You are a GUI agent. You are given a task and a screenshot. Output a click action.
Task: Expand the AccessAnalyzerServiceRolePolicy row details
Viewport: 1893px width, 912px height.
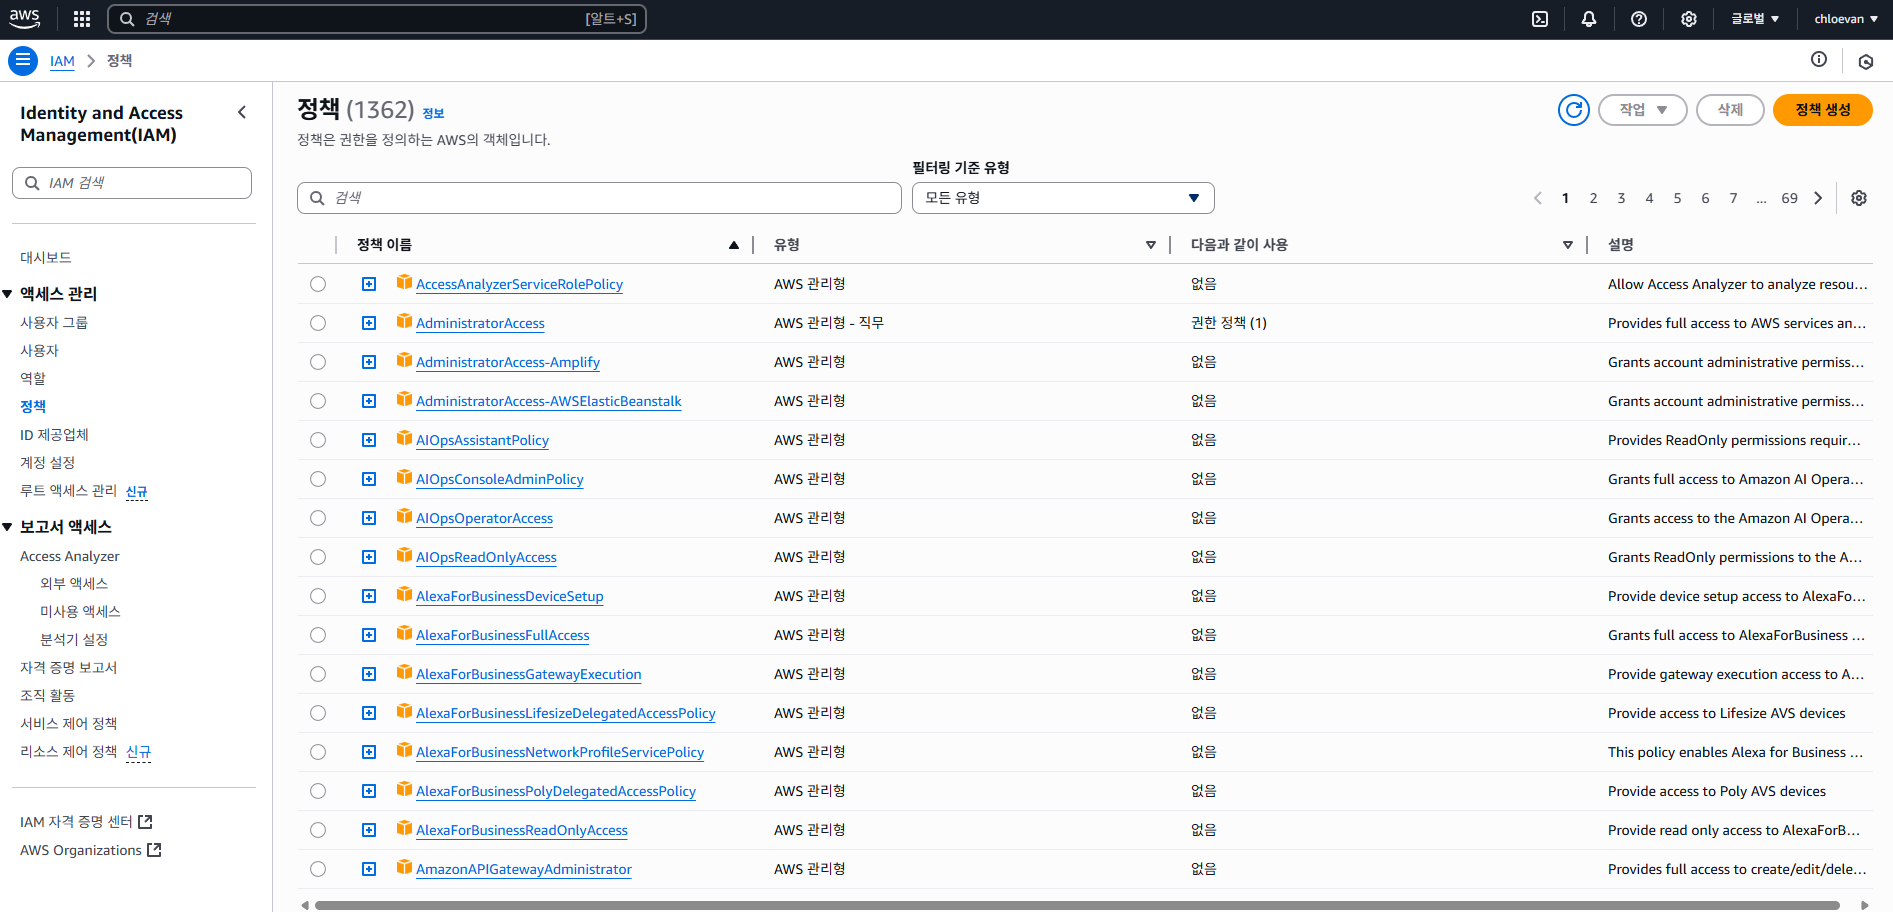click(x=369, y=284)
